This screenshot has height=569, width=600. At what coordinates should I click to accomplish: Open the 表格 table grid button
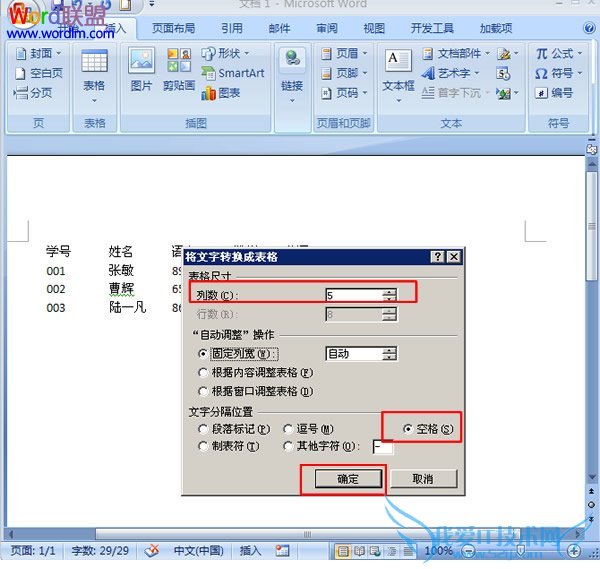94,76
